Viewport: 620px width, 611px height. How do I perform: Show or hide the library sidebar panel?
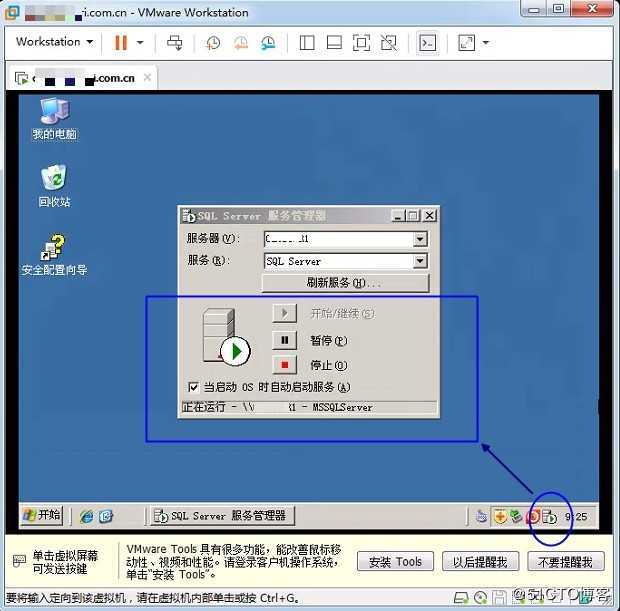[307, 43]
